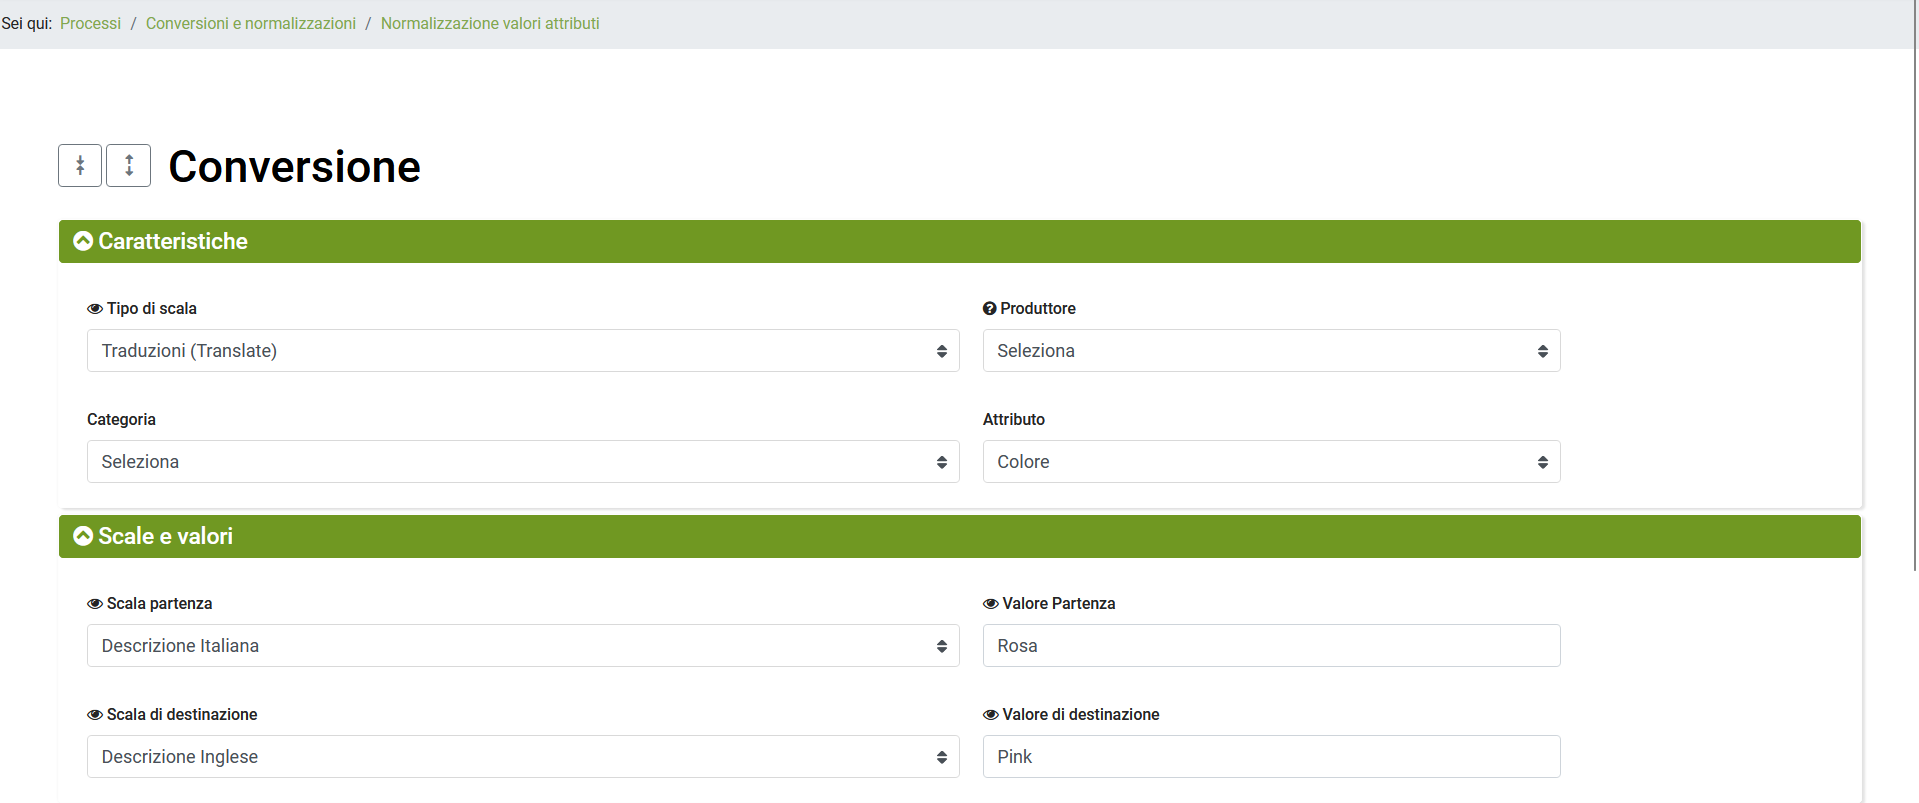Click the expand all sections icon button

click(x=129, y=166)
